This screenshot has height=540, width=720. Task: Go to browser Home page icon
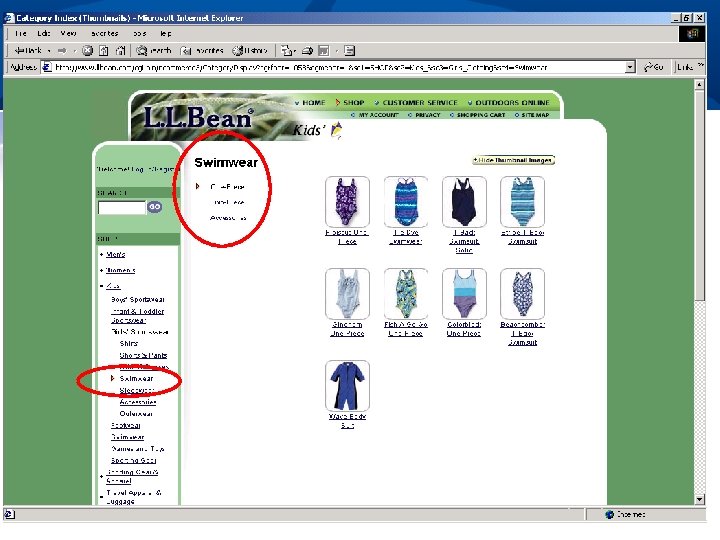click(x=120, y=51)
